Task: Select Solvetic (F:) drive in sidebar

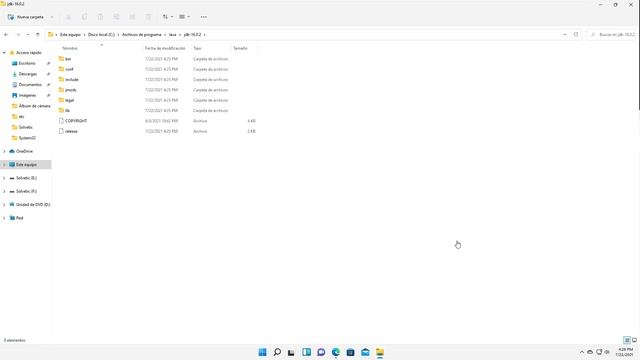Action: click(26, 191)
